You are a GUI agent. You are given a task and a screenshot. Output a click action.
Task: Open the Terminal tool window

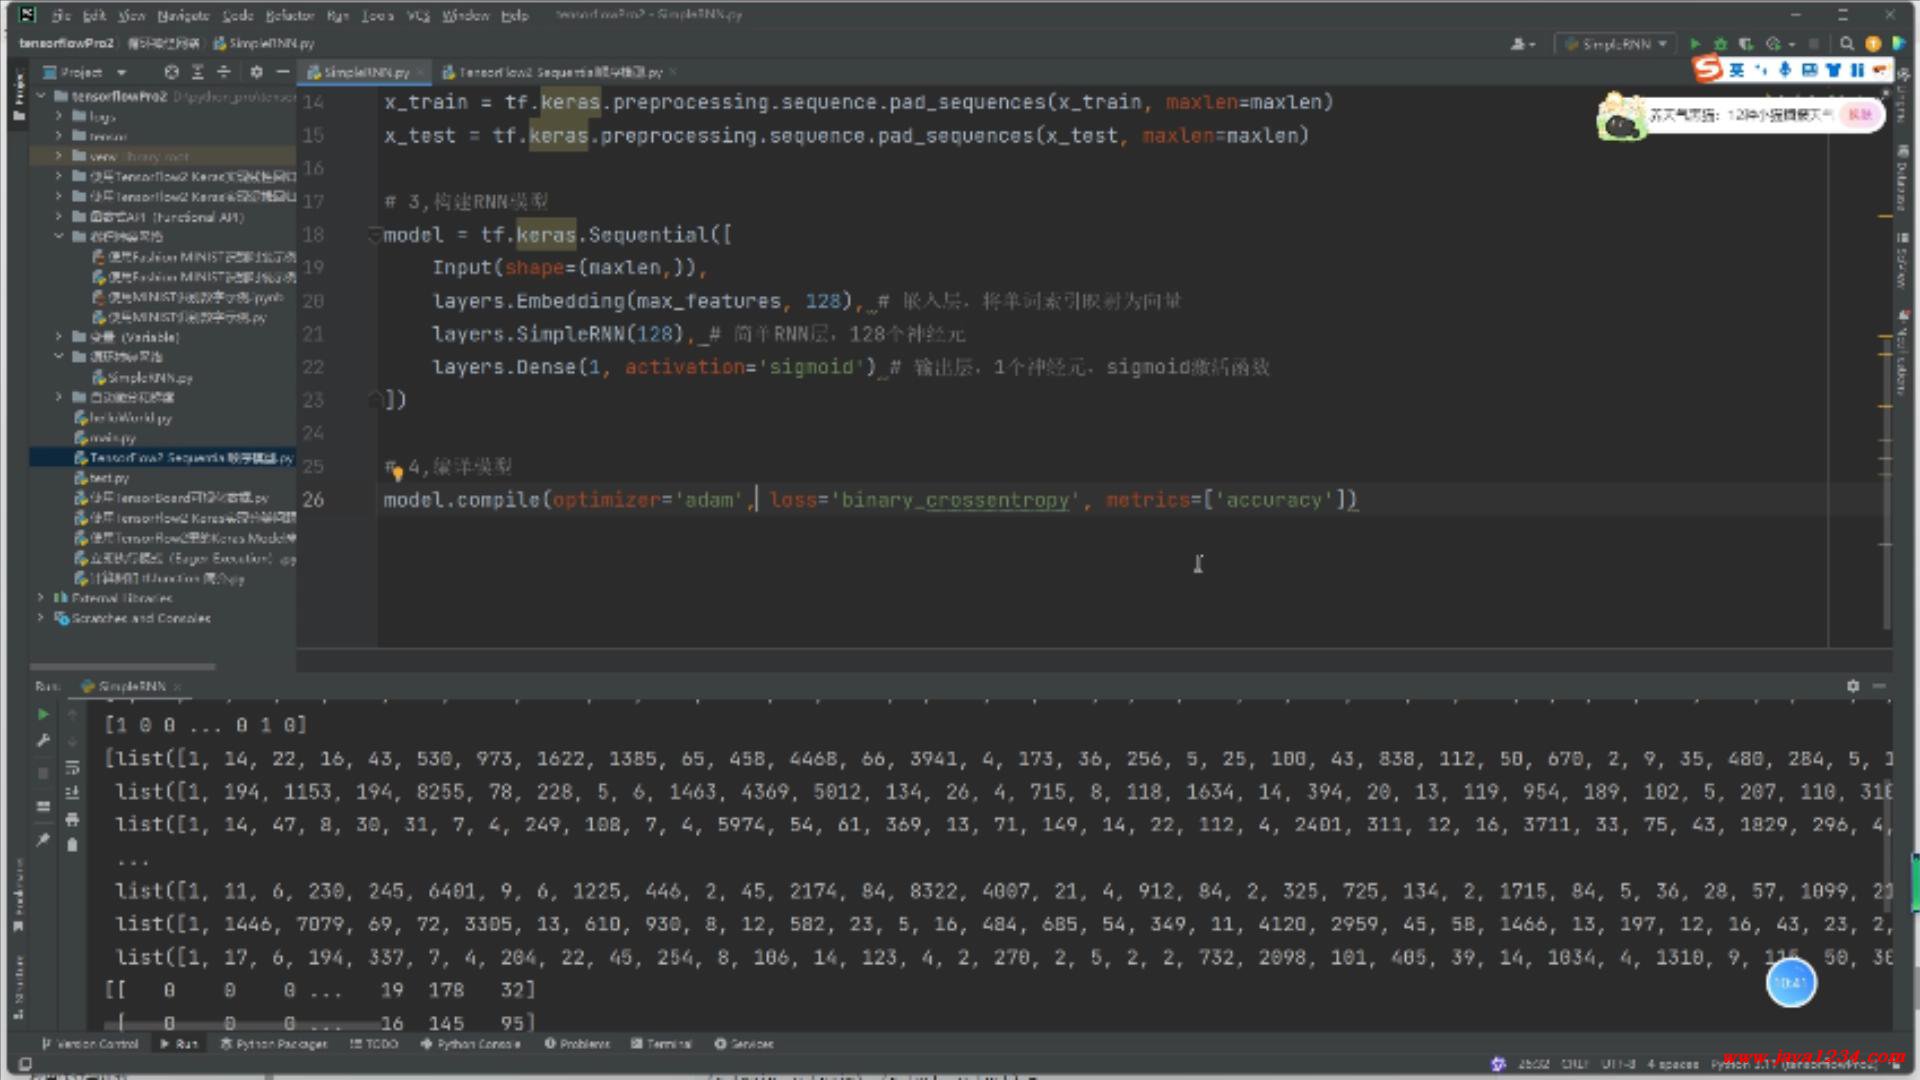[x=661, y=1043]
